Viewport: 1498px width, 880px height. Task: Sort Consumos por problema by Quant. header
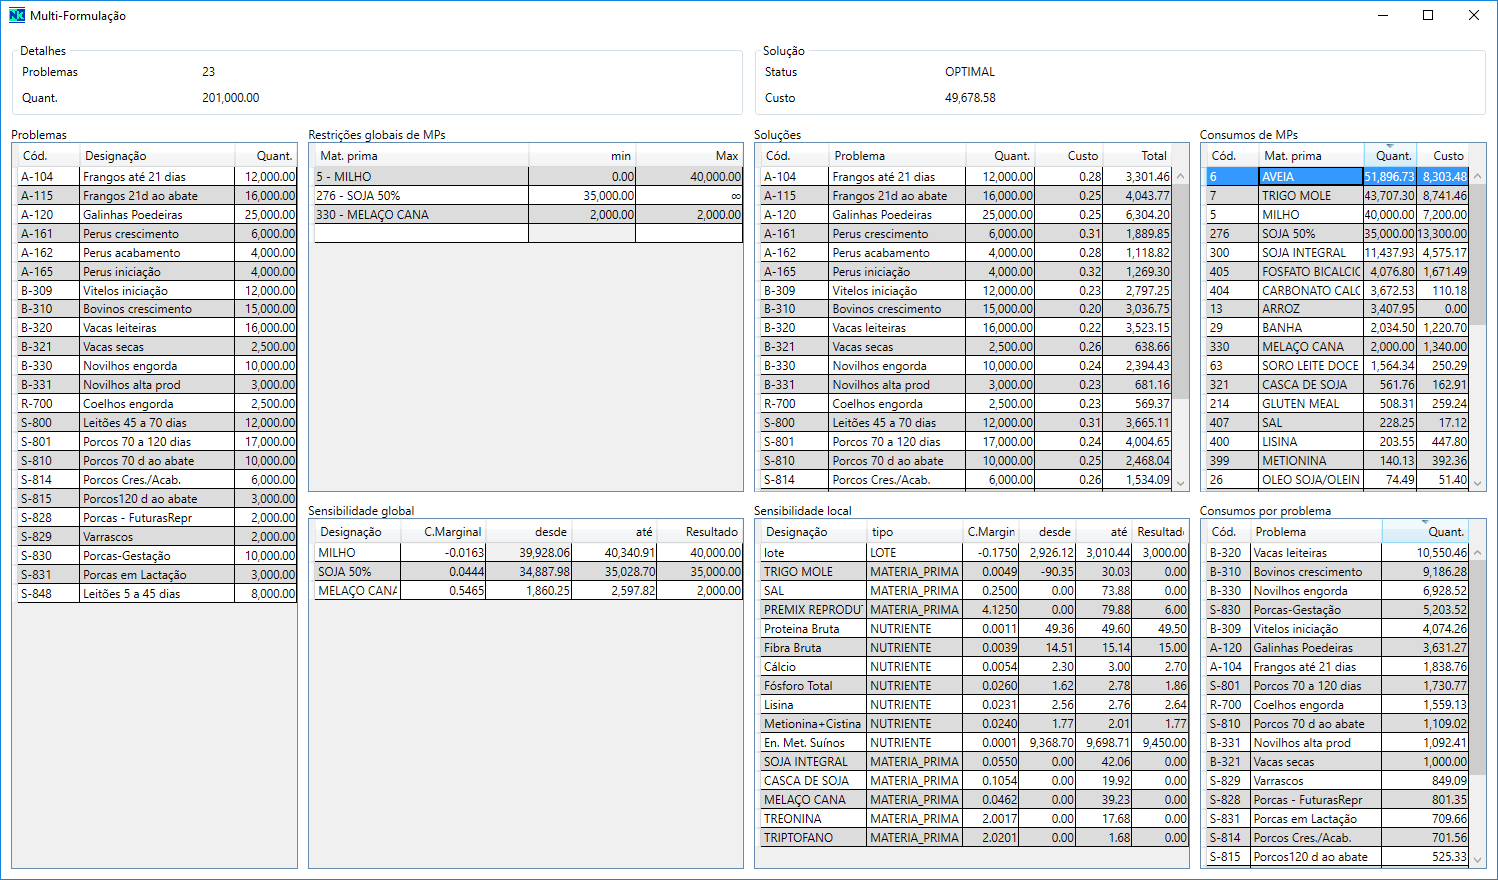pos(1424,532)
